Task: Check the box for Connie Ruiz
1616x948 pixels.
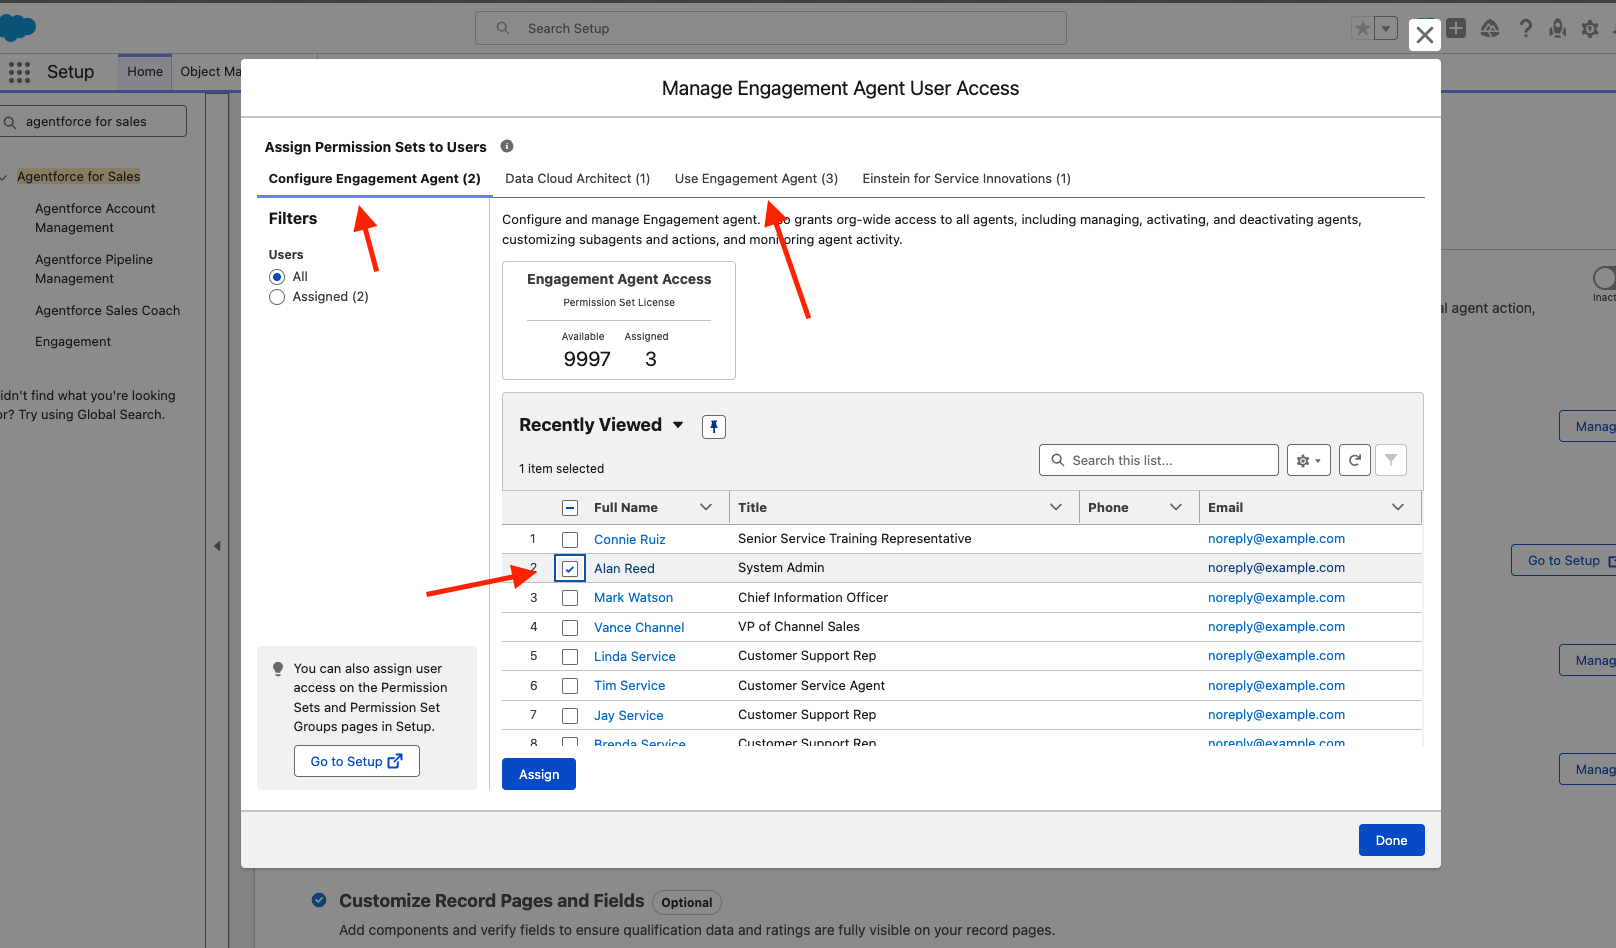Action: point(570,540)
